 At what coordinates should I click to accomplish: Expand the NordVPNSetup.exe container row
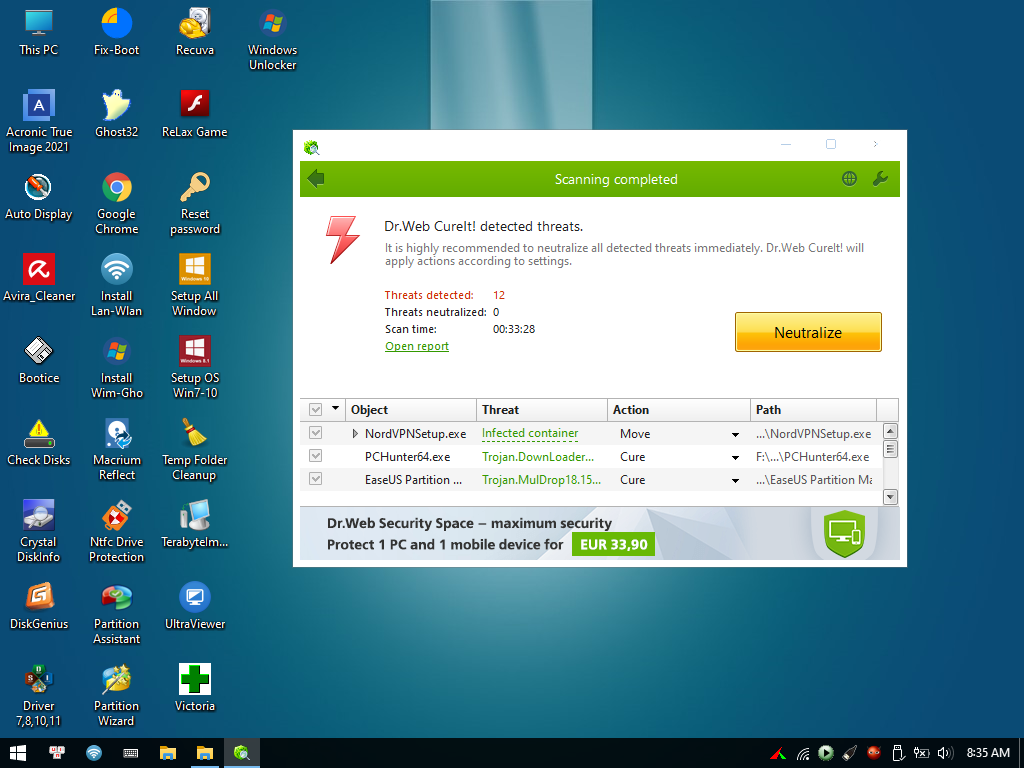(x=355, y=434)
